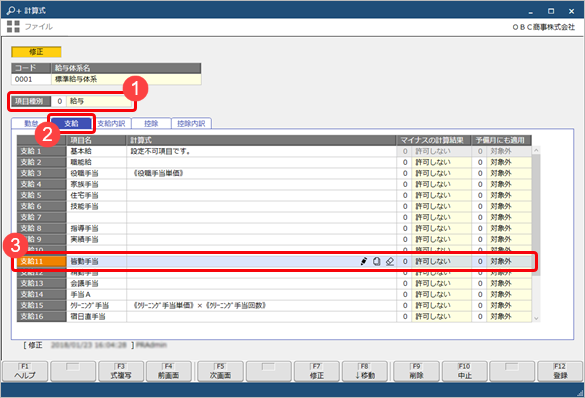Click the 技能手当 item name cell
This screenshot has width=585, height=398.
click(x=96, y=206)
